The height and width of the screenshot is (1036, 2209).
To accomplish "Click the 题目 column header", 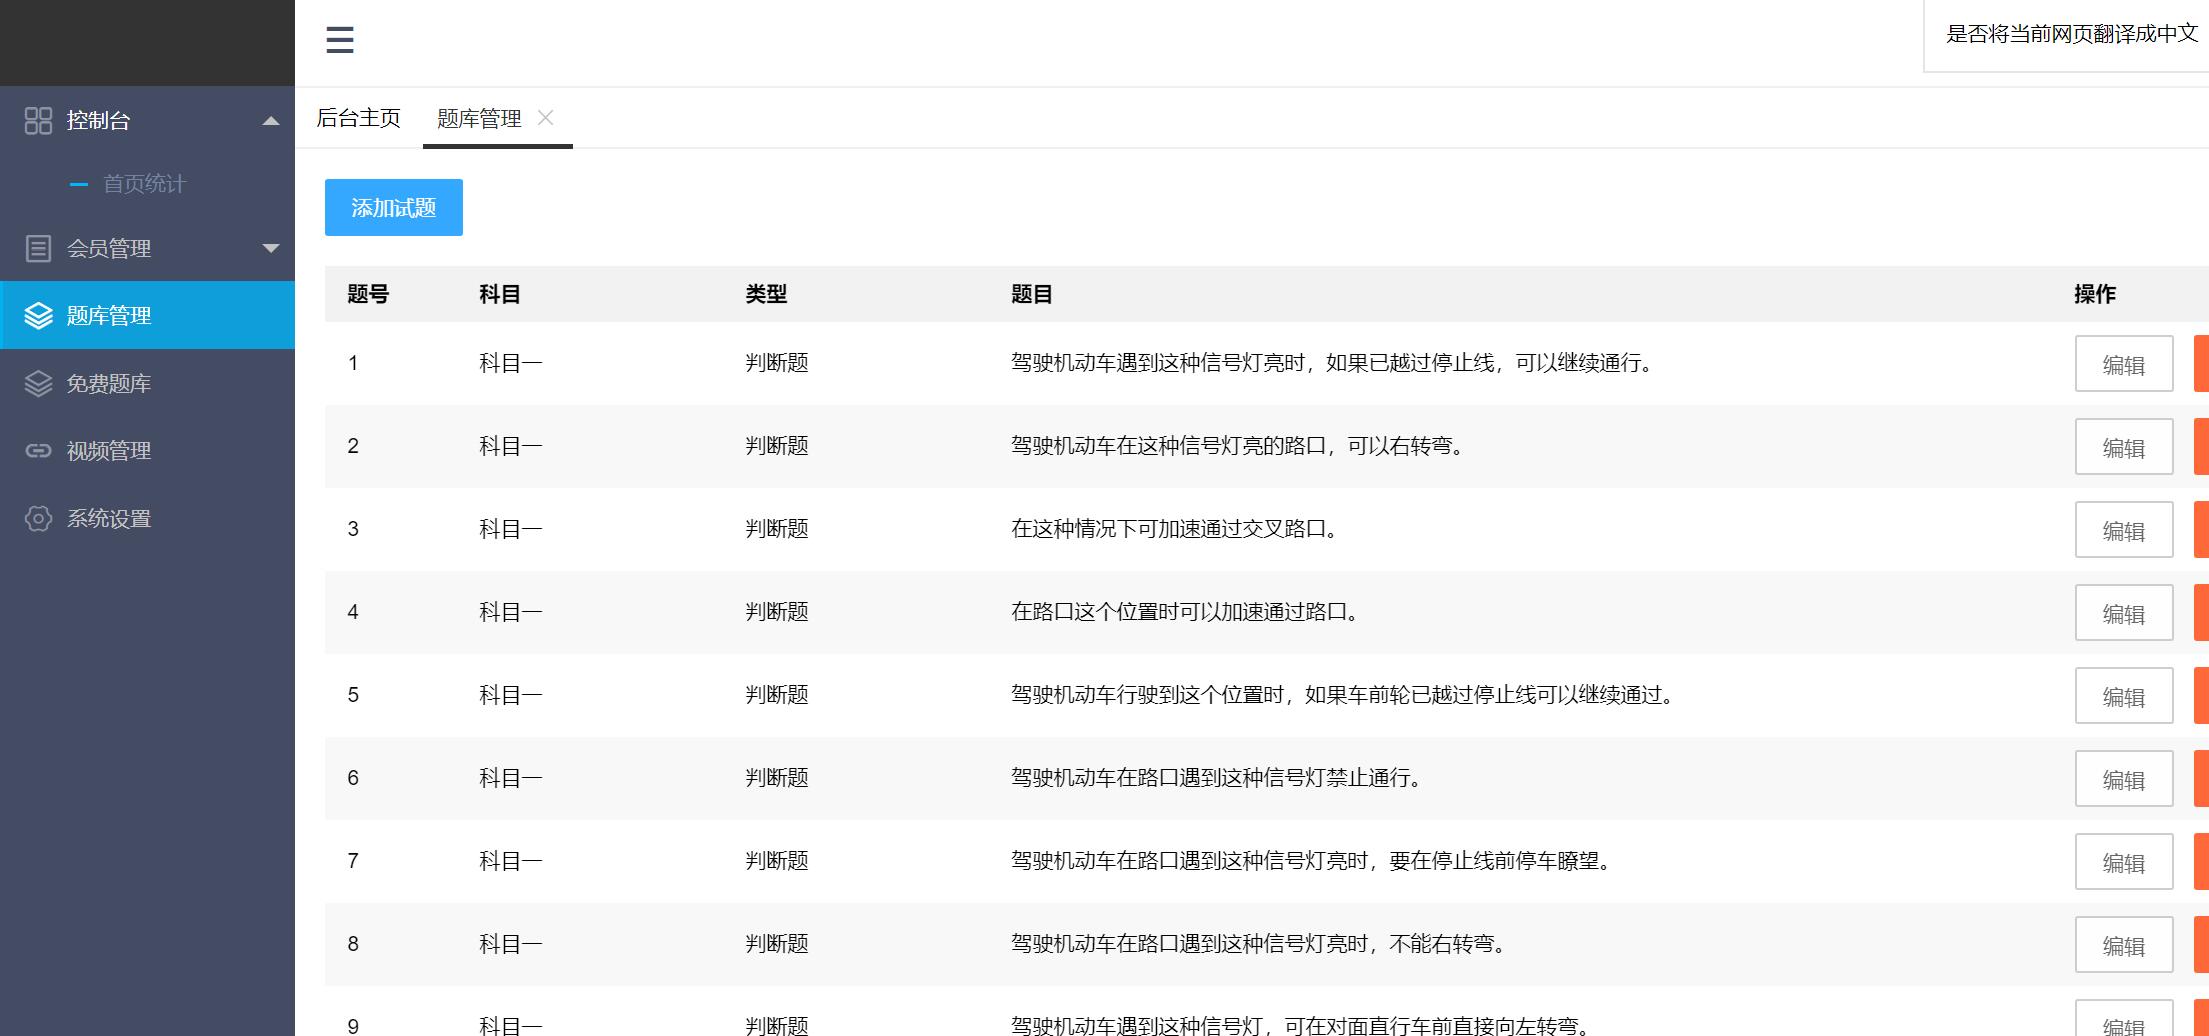I will (1031, 294).
